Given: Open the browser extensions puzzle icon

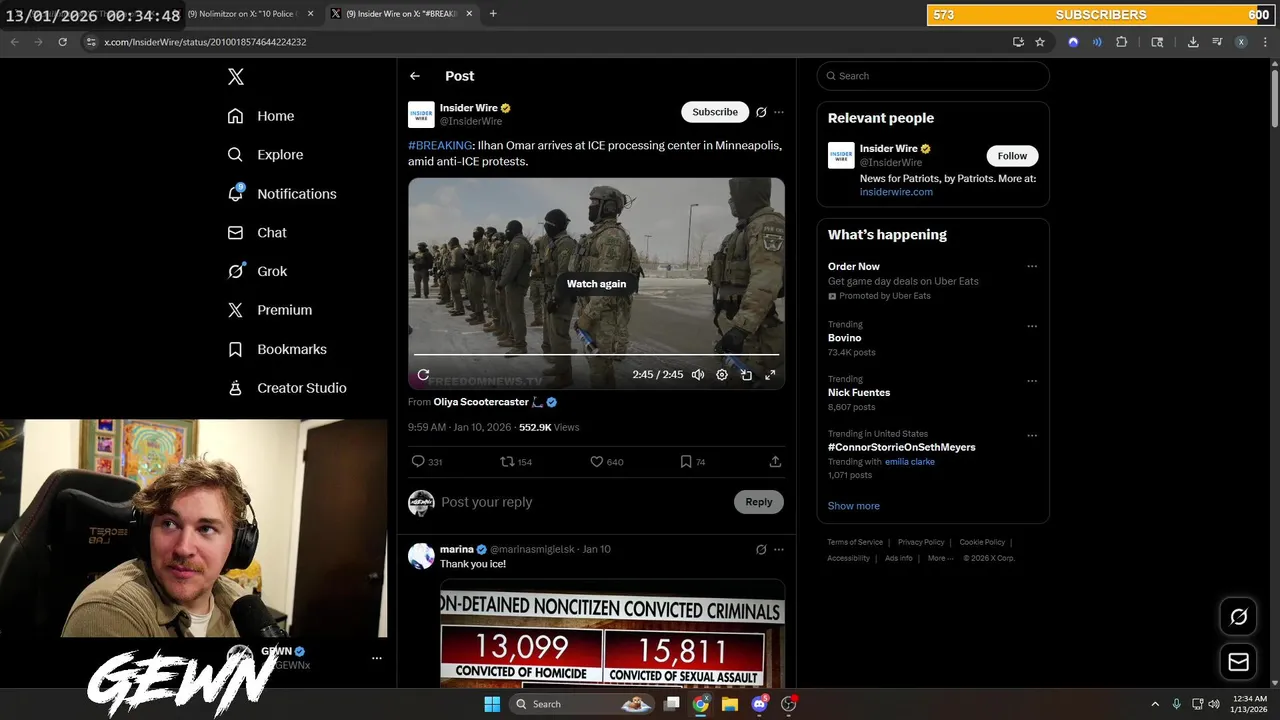Looking at the screenshot, I should (1121, 42).
